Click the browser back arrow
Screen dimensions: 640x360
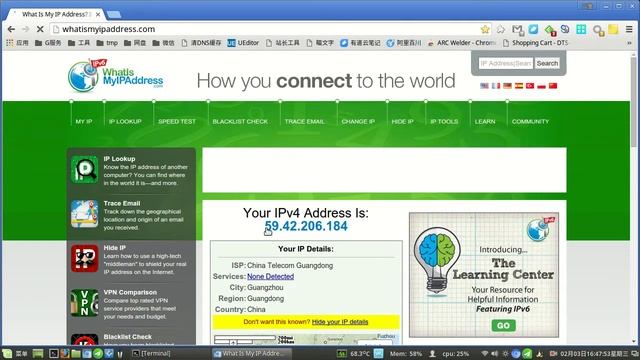tap(11, 29)
